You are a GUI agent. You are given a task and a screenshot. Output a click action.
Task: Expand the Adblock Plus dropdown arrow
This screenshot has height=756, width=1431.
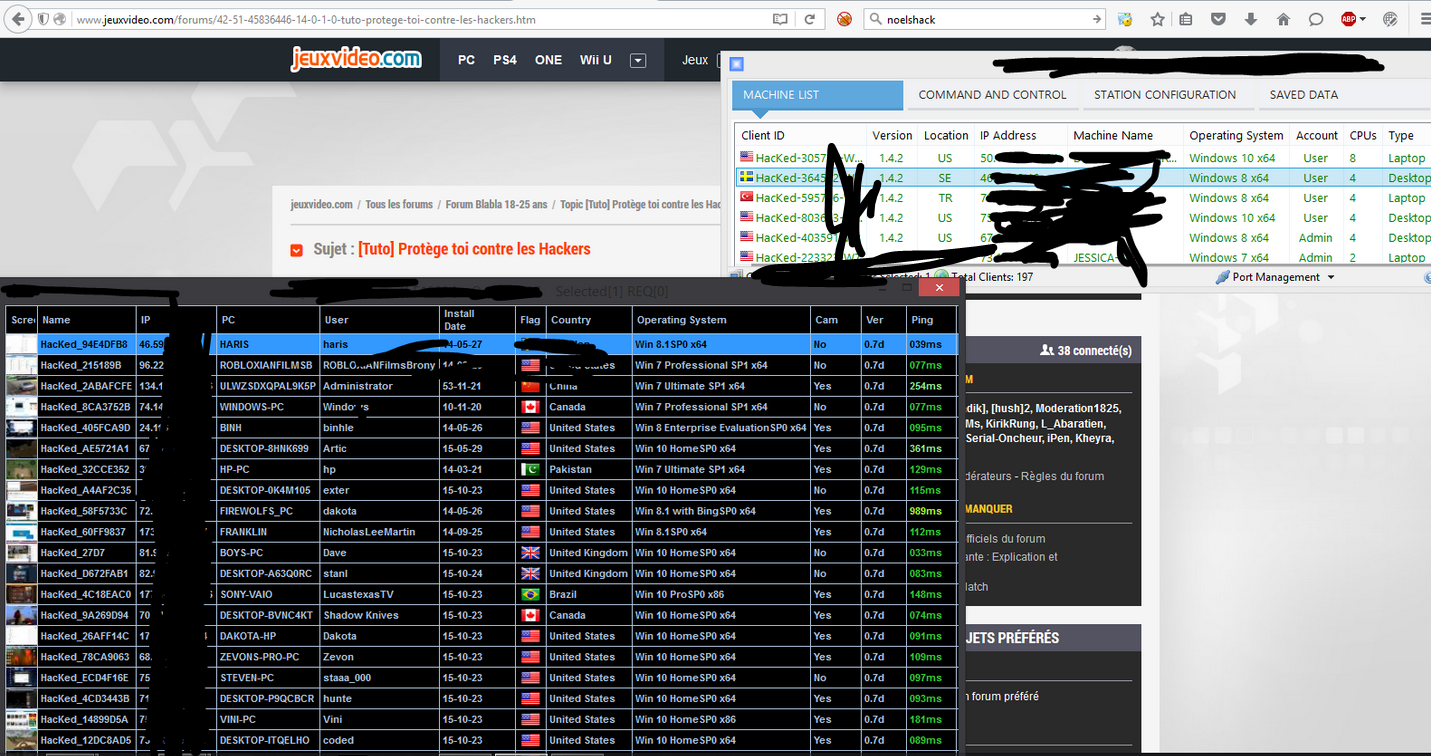[1363, 19]
